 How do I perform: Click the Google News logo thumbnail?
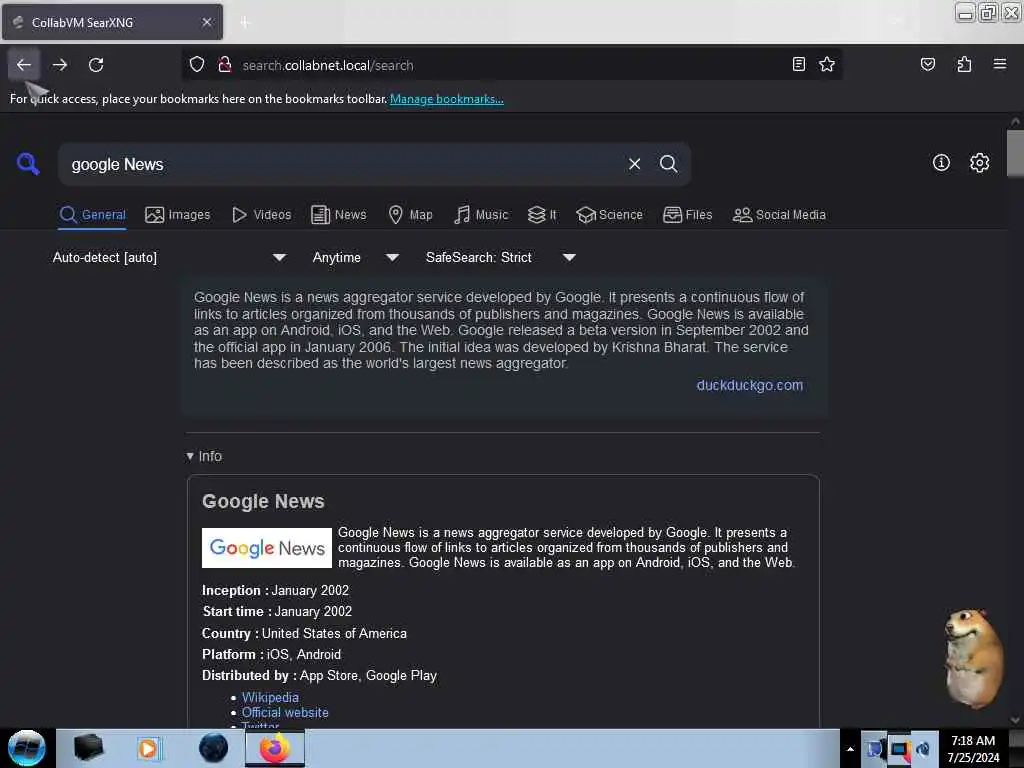click(266, 548)
